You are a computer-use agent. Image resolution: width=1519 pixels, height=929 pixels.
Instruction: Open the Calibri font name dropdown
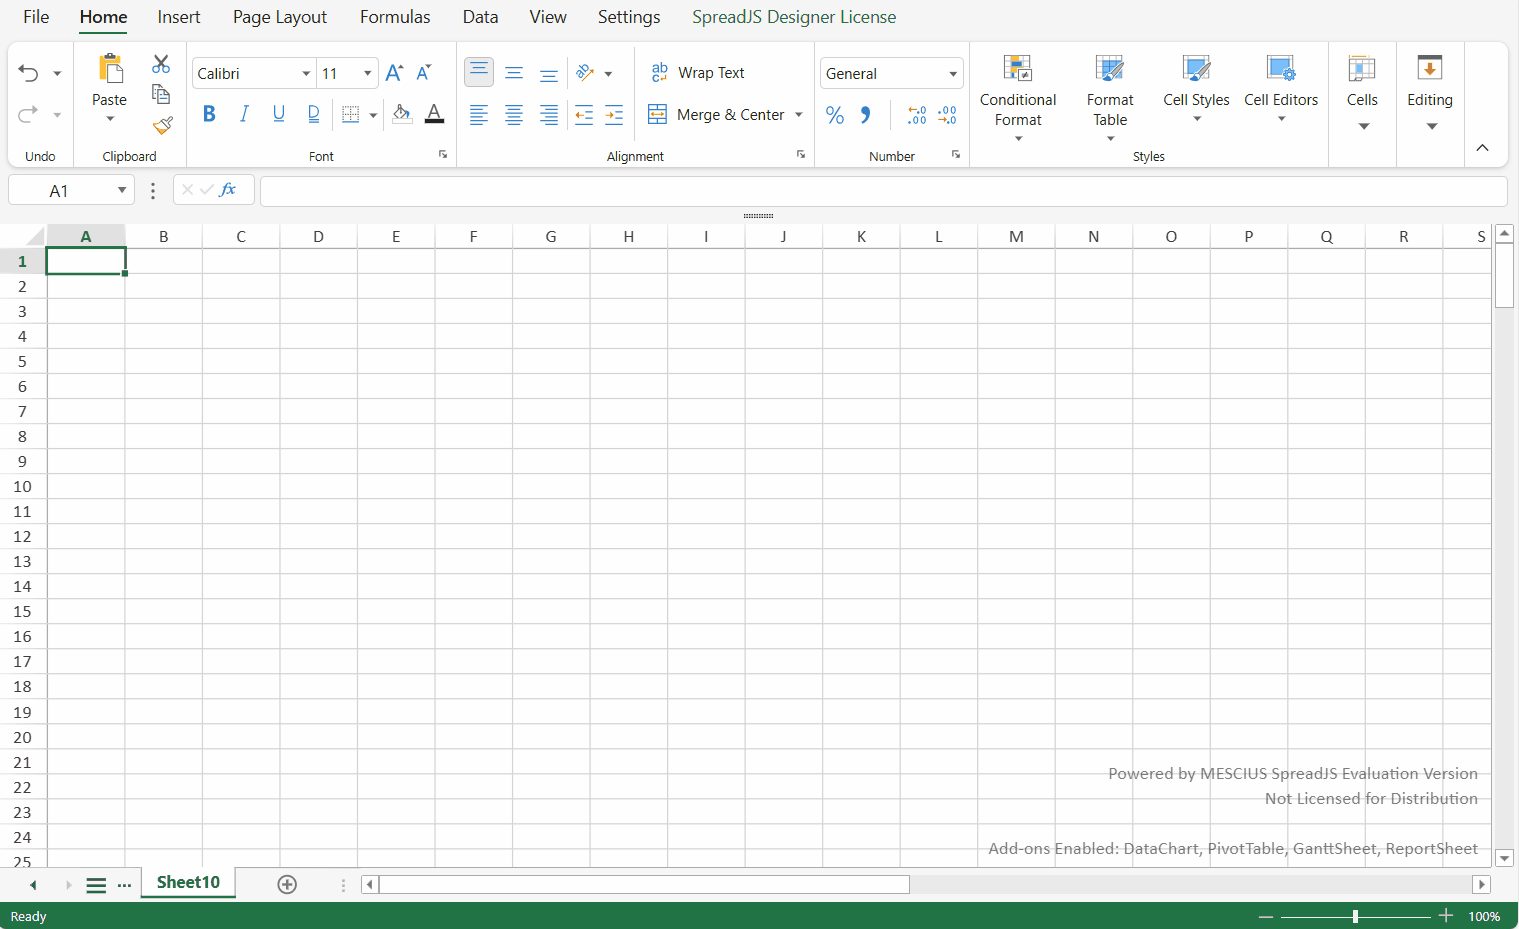coord(306,74)
